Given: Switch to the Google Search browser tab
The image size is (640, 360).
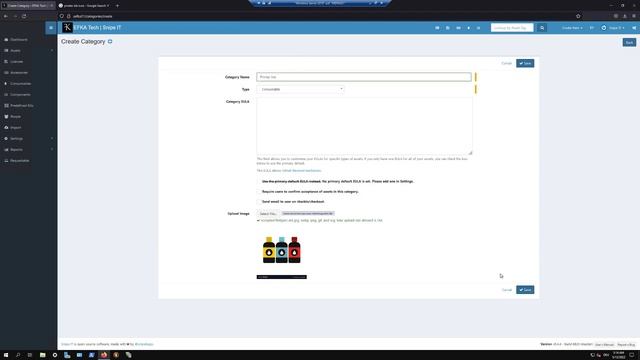Looking at the screenshot, I should click(84, 6).
